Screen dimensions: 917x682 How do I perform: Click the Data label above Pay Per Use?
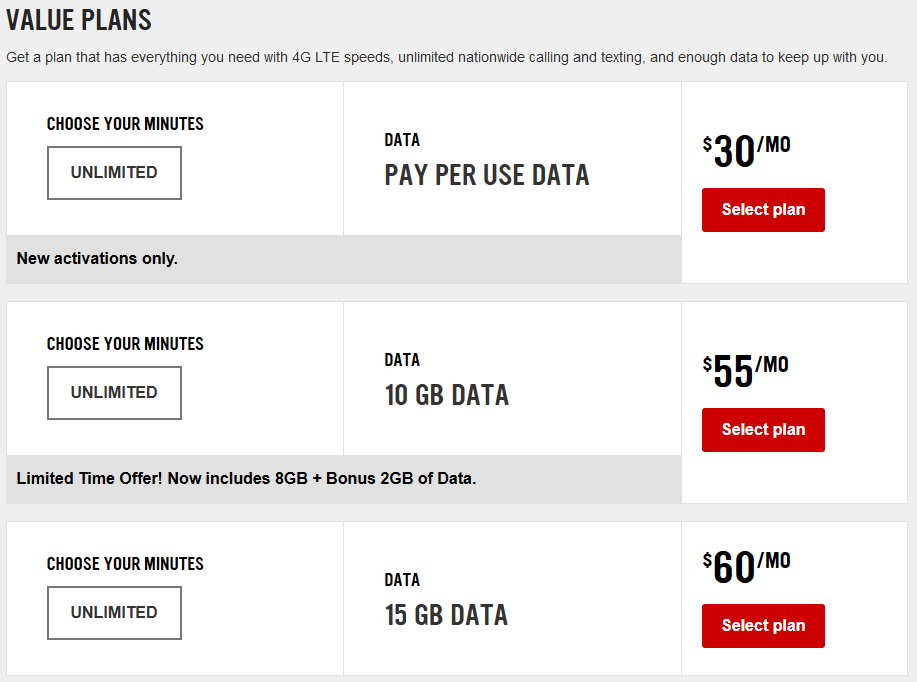(x=402, y=140)
